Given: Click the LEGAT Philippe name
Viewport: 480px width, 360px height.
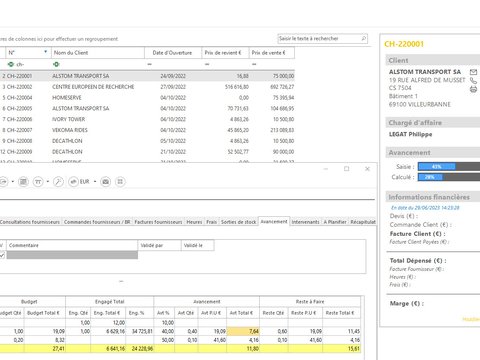Looking at the screenshot, I should click(410, 134).
